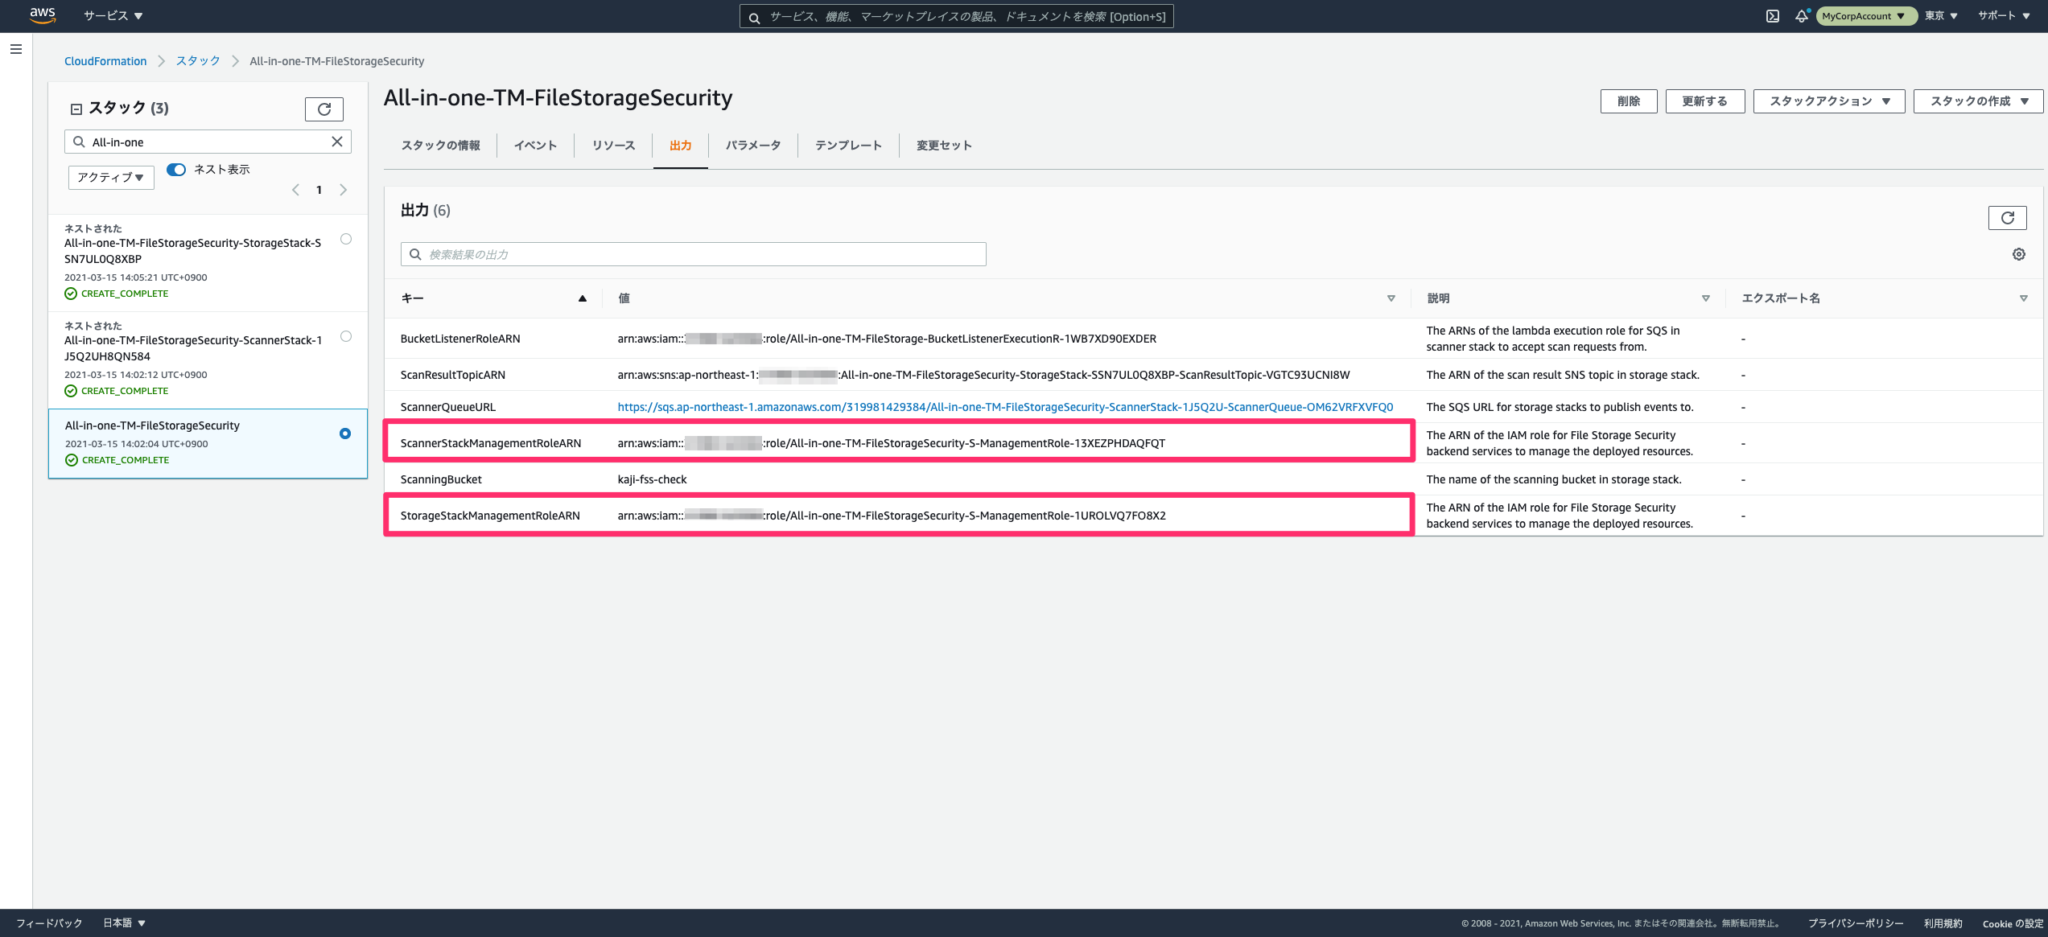
Task: Collapse the navigation with the hamburger icon
Action: 15,48
